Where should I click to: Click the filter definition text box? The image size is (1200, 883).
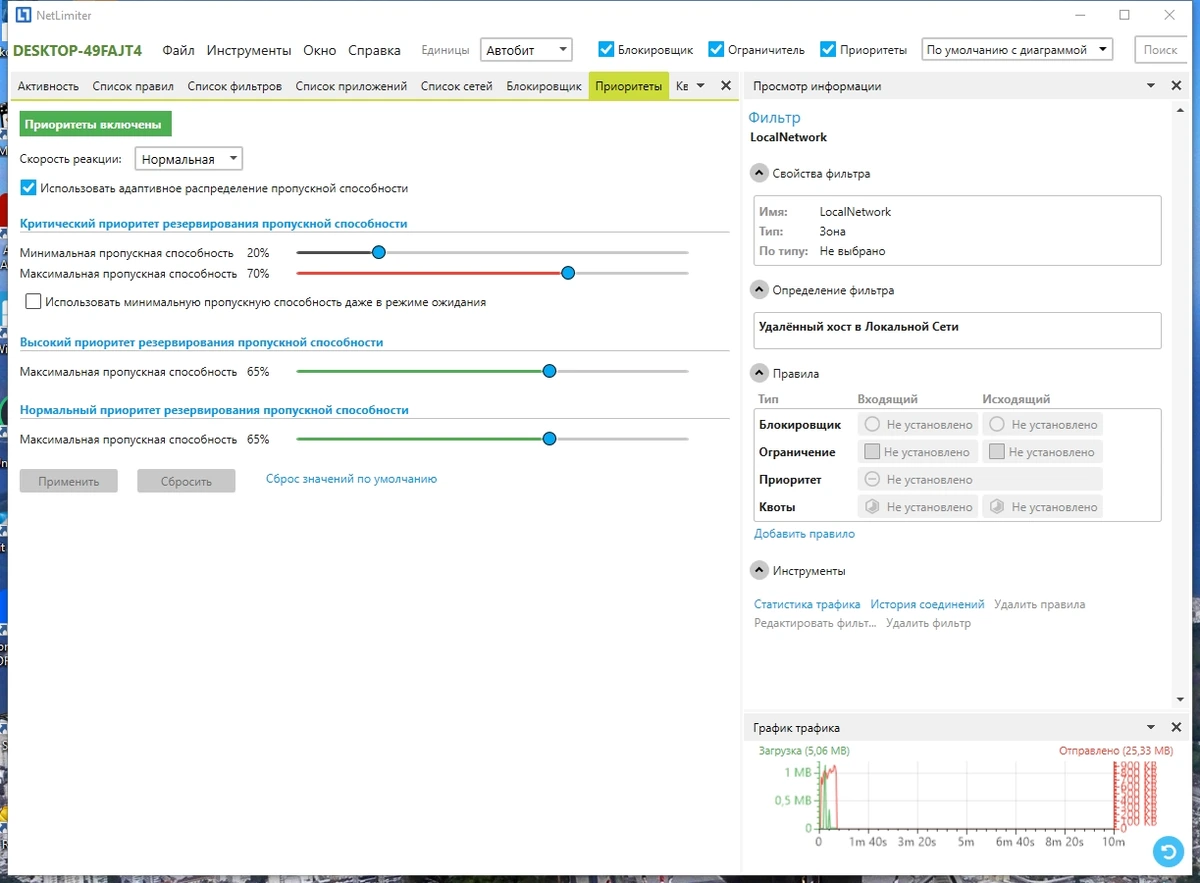pyautogui.click(x=957, y=330)
